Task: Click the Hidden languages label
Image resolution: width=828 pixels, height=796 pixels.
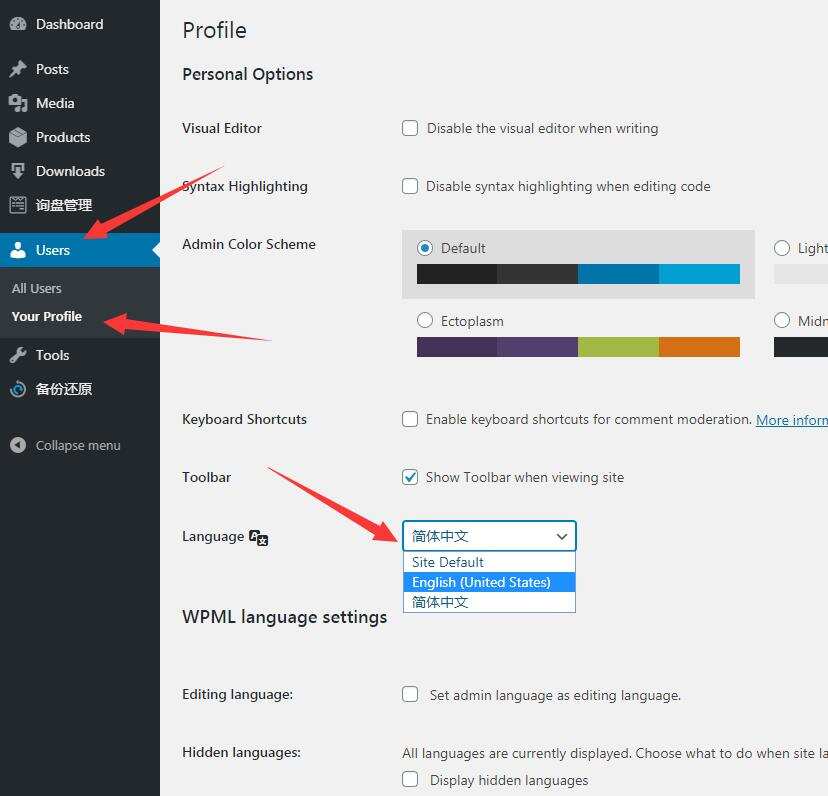Action: 241,752
